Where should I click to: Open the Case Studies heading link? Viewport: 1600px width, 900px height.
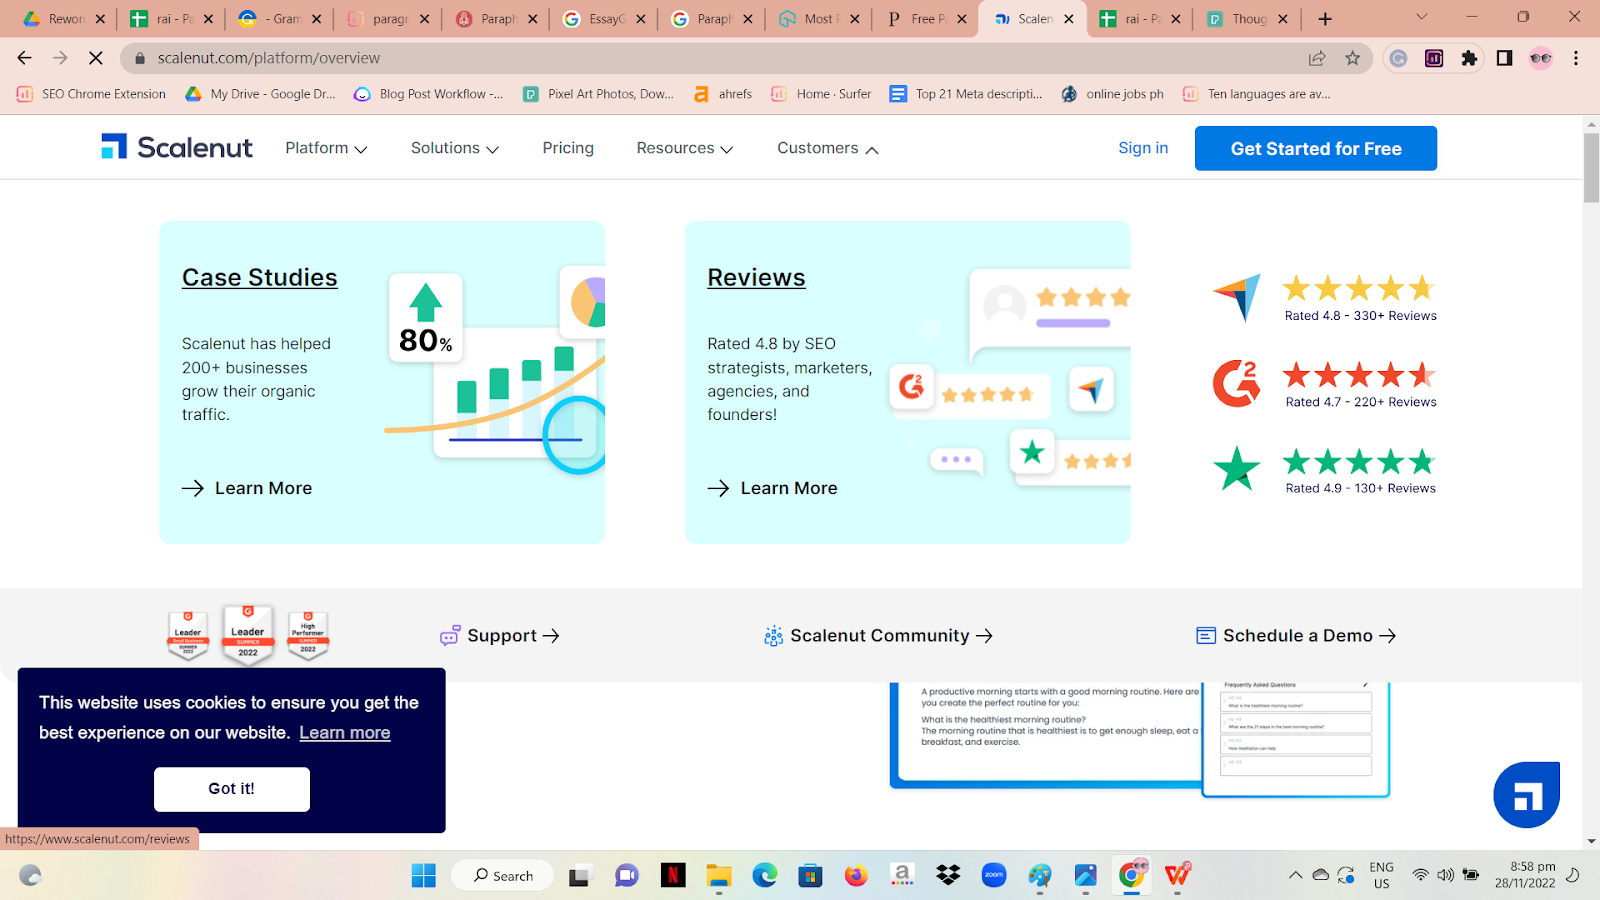point(260,277)
